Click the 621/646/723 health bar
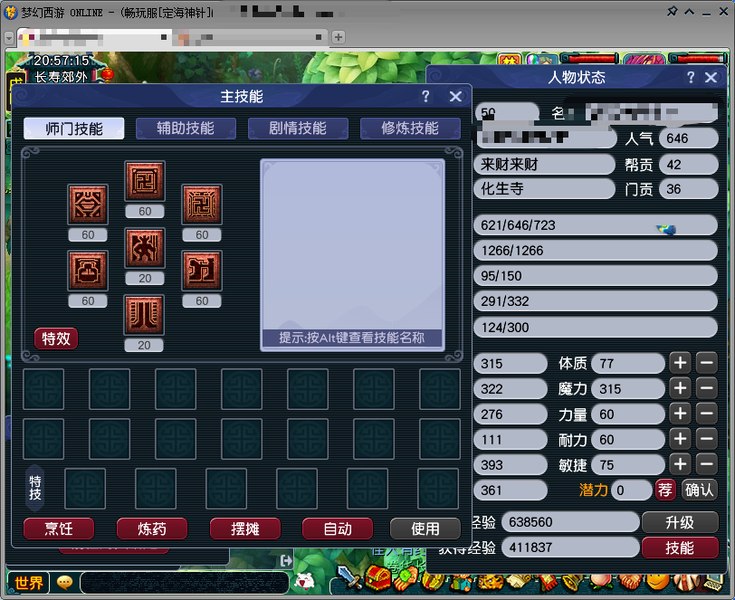The height and width of the screenshot is (600, 735). click(595, 225)
